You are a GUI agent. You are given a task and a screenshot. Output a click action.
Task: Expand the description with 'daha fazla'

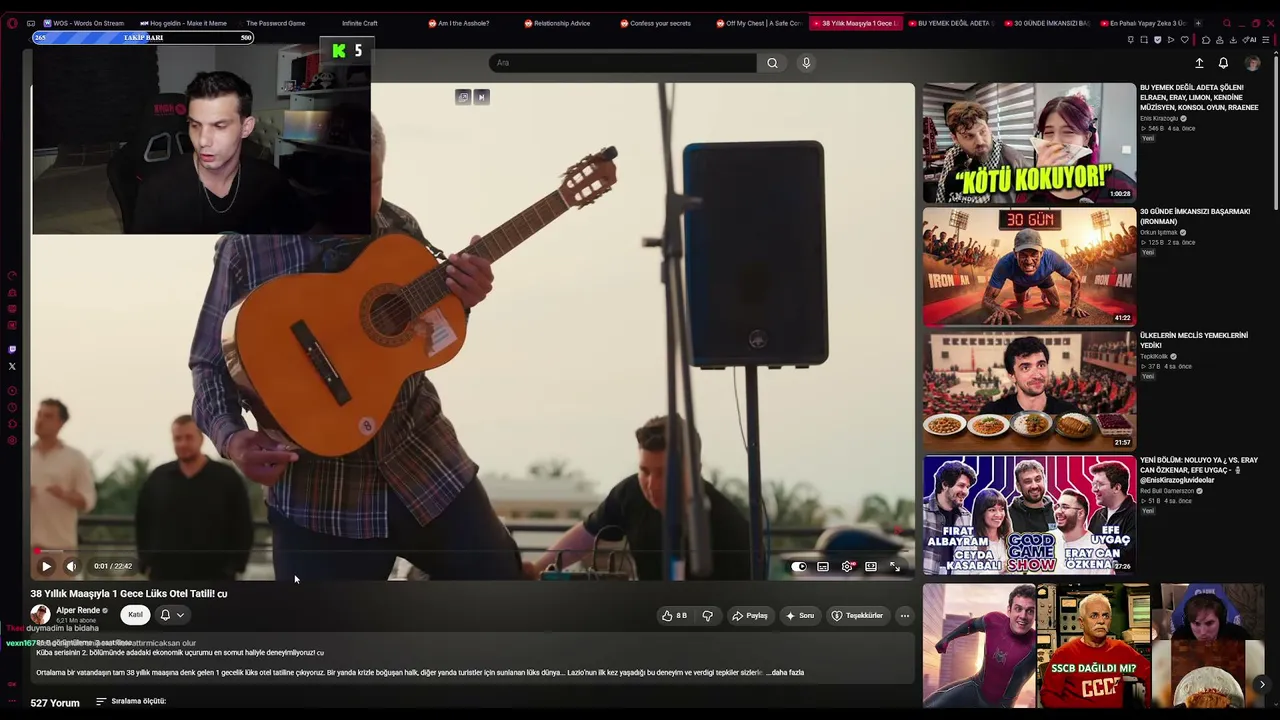tap(785, 672)
